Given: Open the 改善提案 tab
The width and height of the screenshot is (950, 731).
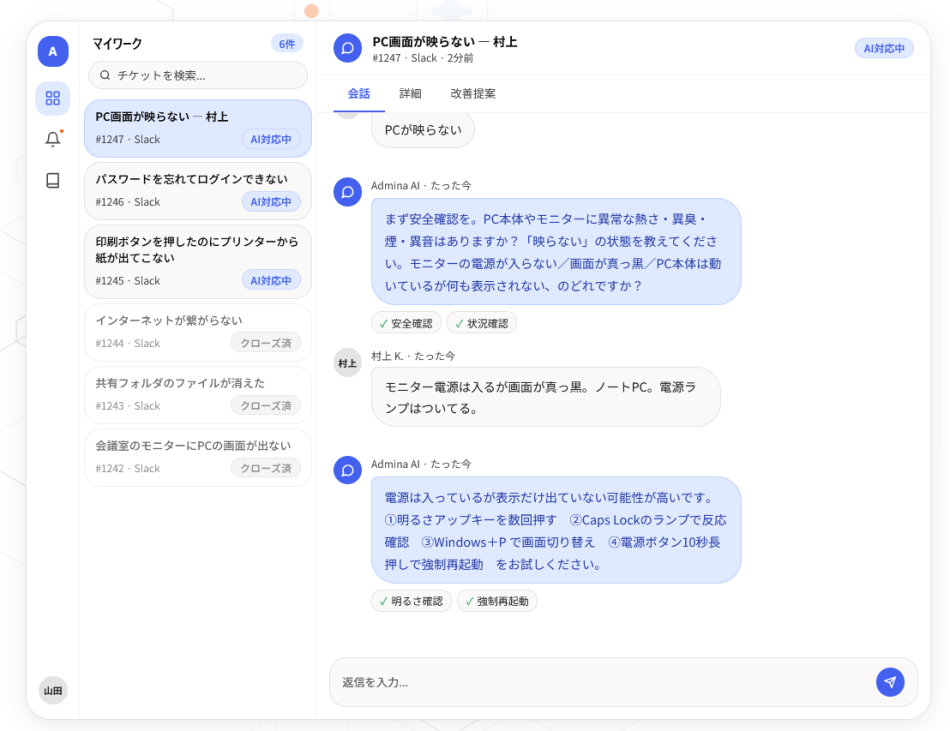Looking at the screenshot, I should 475,93.
